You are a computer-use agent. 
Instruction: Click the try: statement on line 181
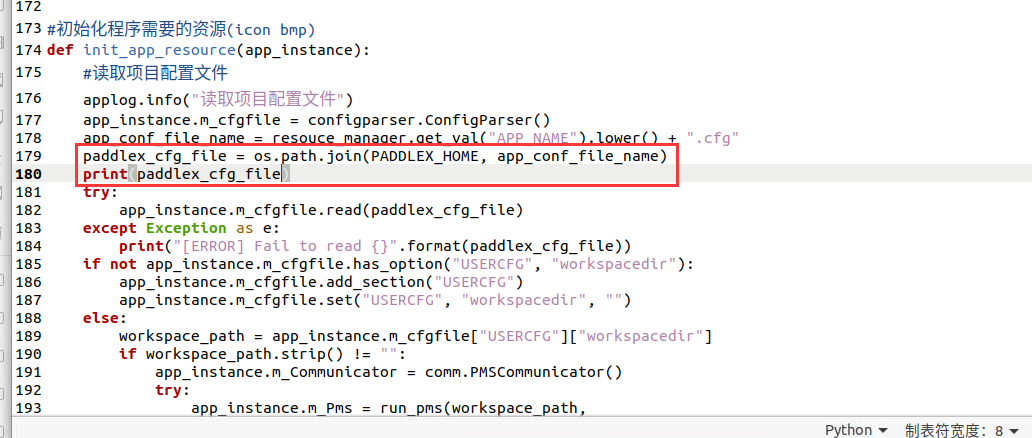coord(100,192)
